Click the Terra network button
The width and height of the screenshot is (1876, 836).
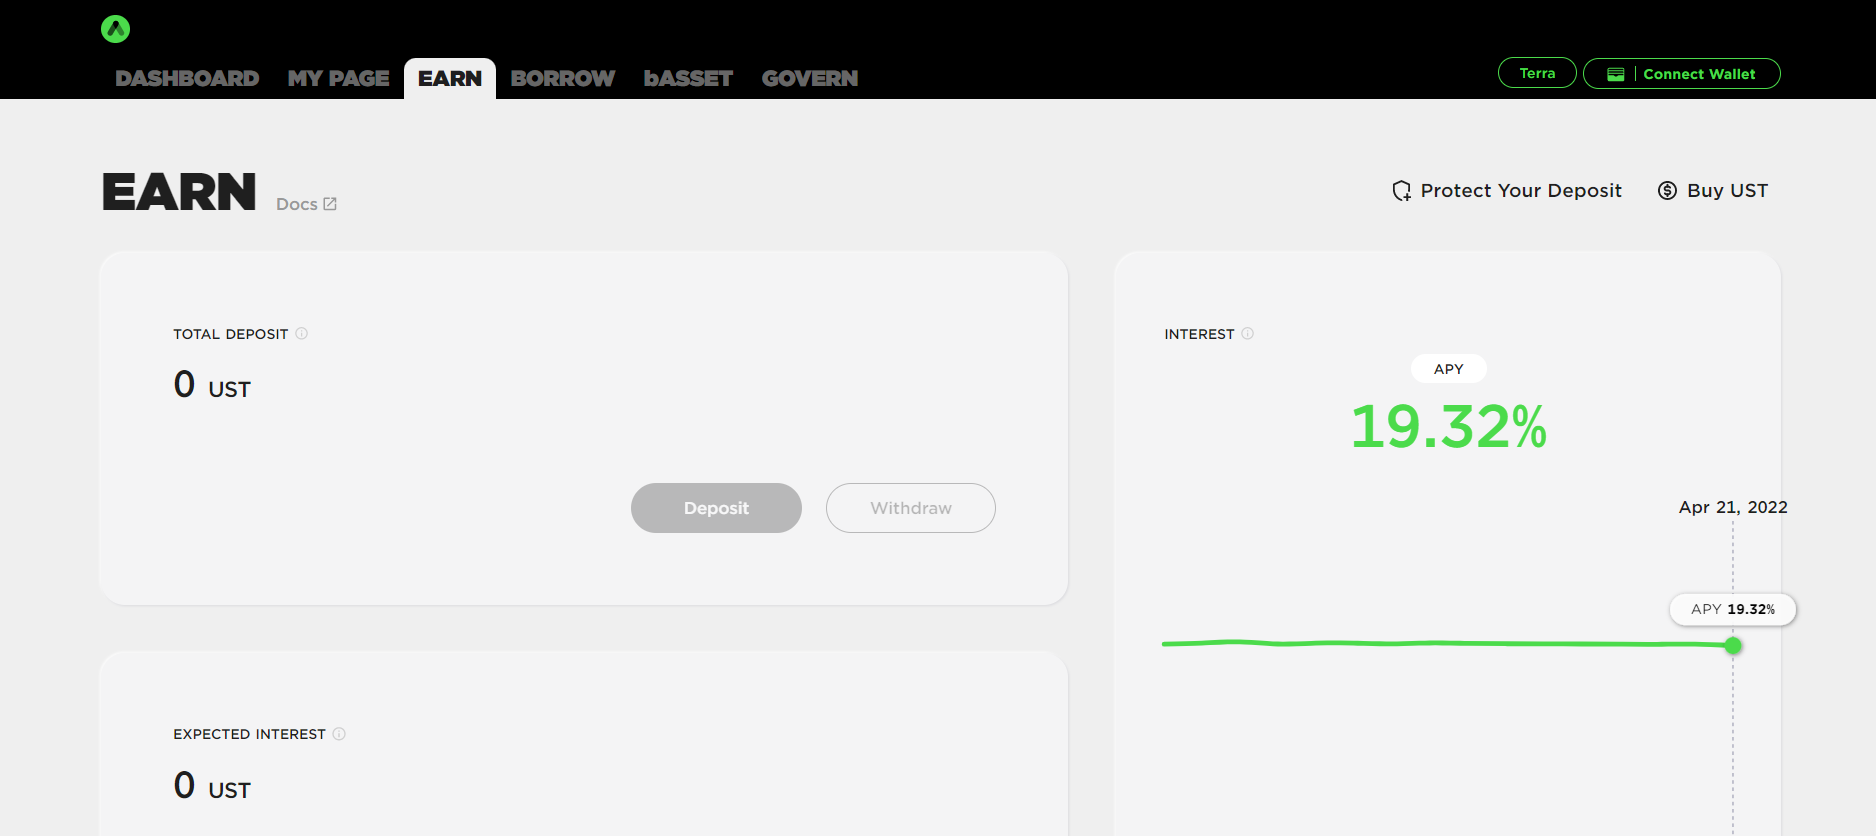pos(1537,73)
